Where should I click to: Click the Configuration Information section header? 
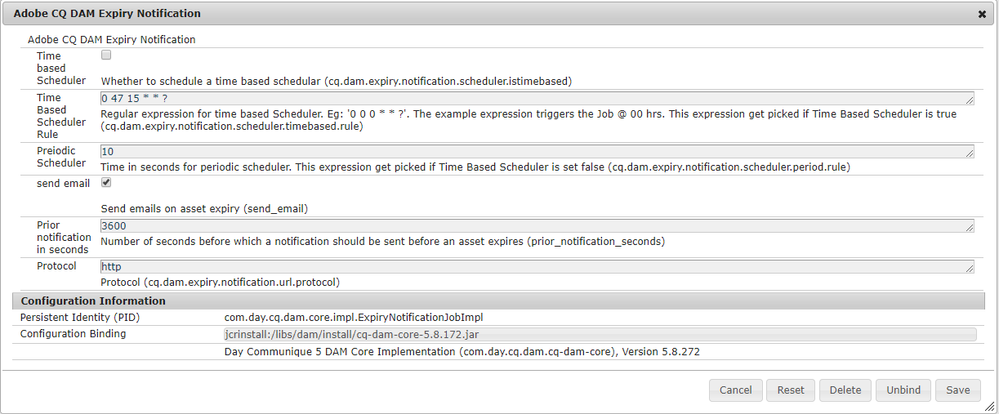click(x=498, y=301)
